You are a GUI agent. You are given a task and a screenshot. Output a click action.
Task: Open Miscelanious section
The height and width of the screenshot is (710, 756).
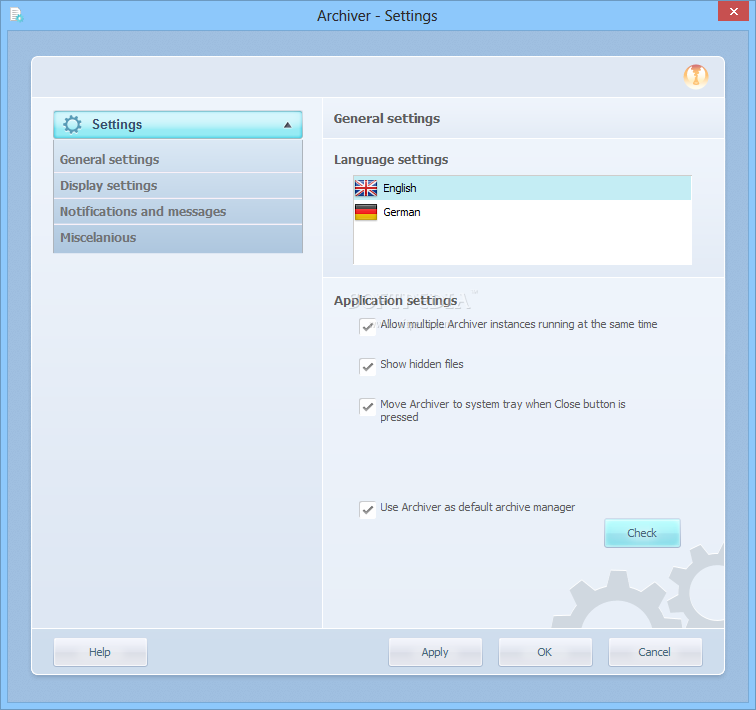(x=178, y=238)
